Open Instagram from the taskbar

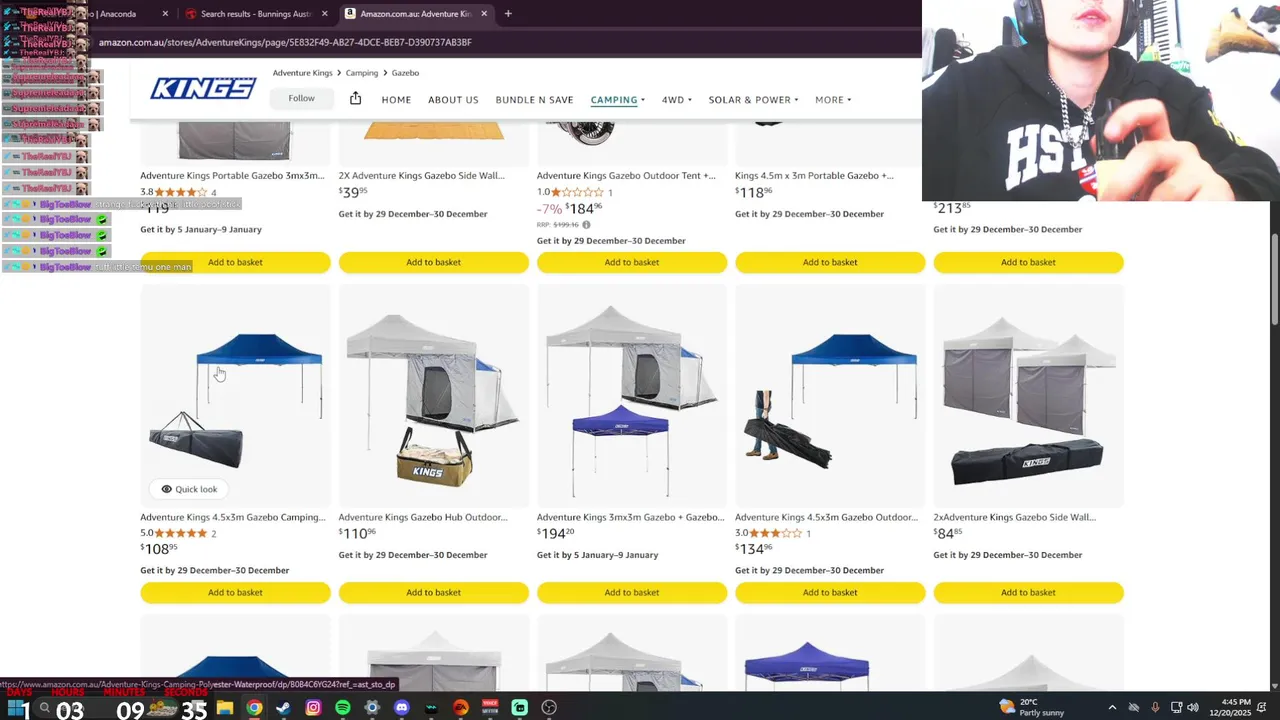pyautogui.click(x=313, y=707)
